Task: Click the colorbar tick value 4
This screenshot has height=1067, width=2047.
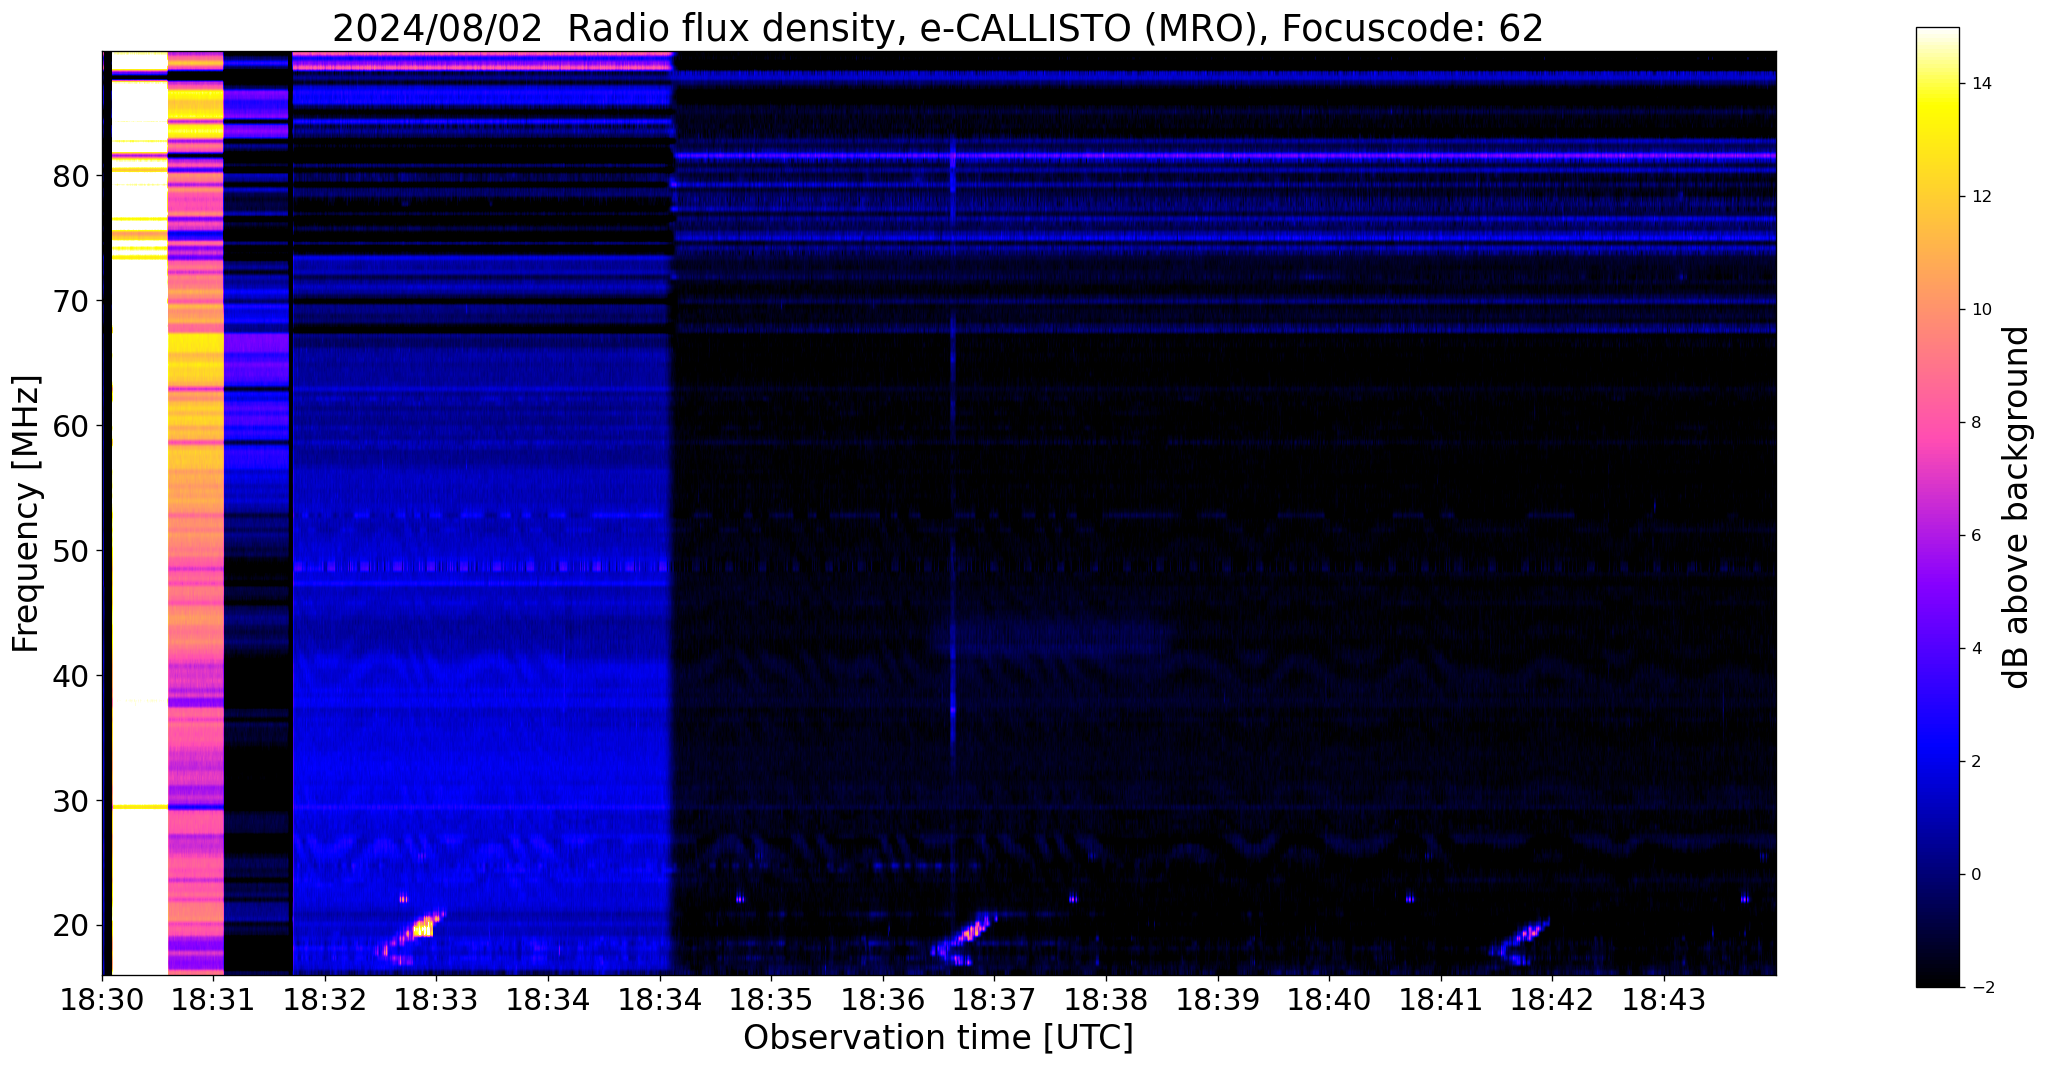Action: [x=1976, y=649]
